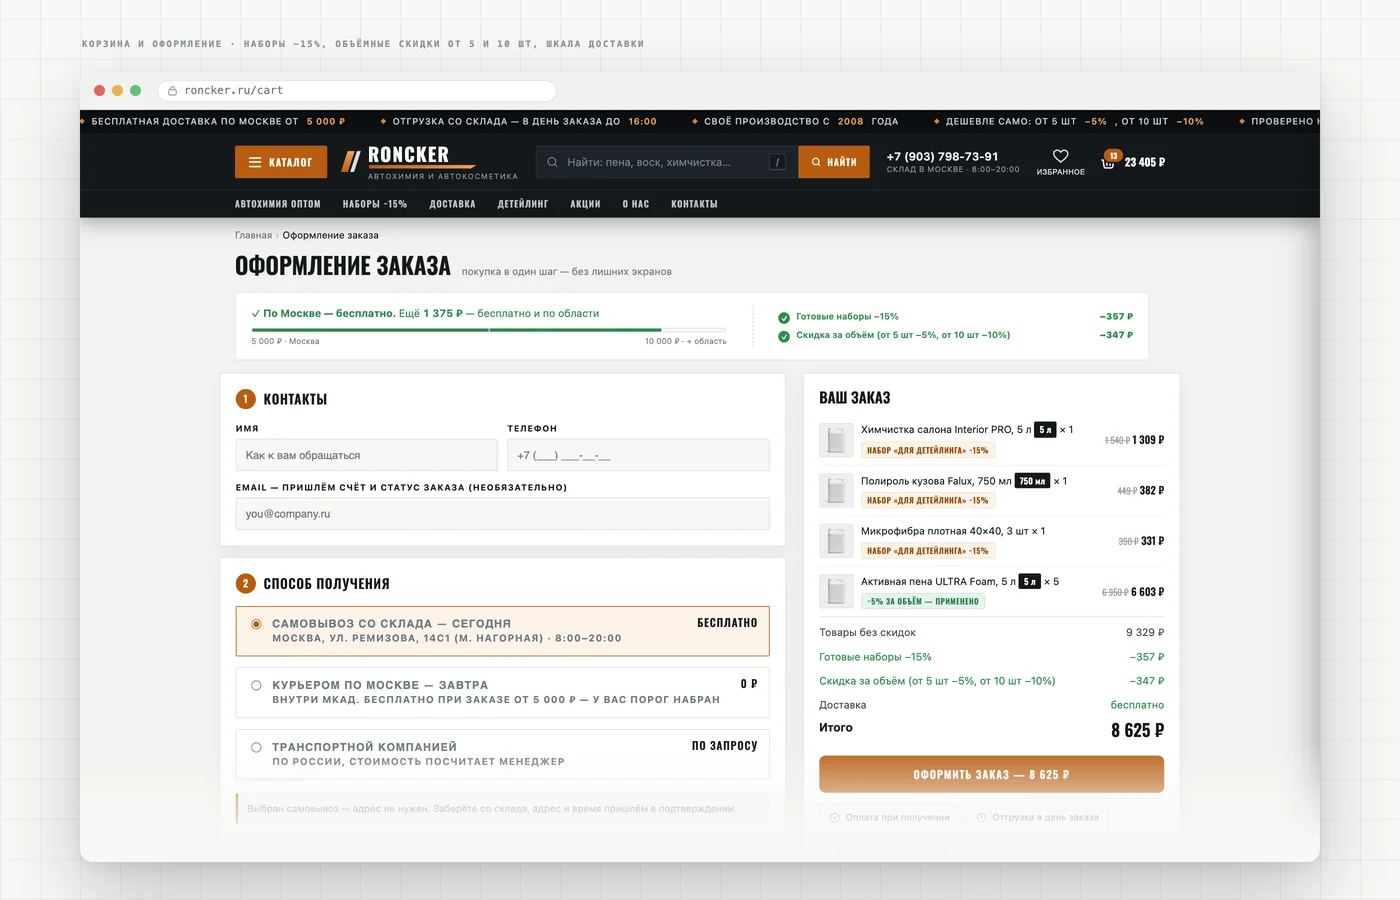Viewport: 1400px width, 900px height.
Task: Open the Детейлинг menu item
Action: 523,204
